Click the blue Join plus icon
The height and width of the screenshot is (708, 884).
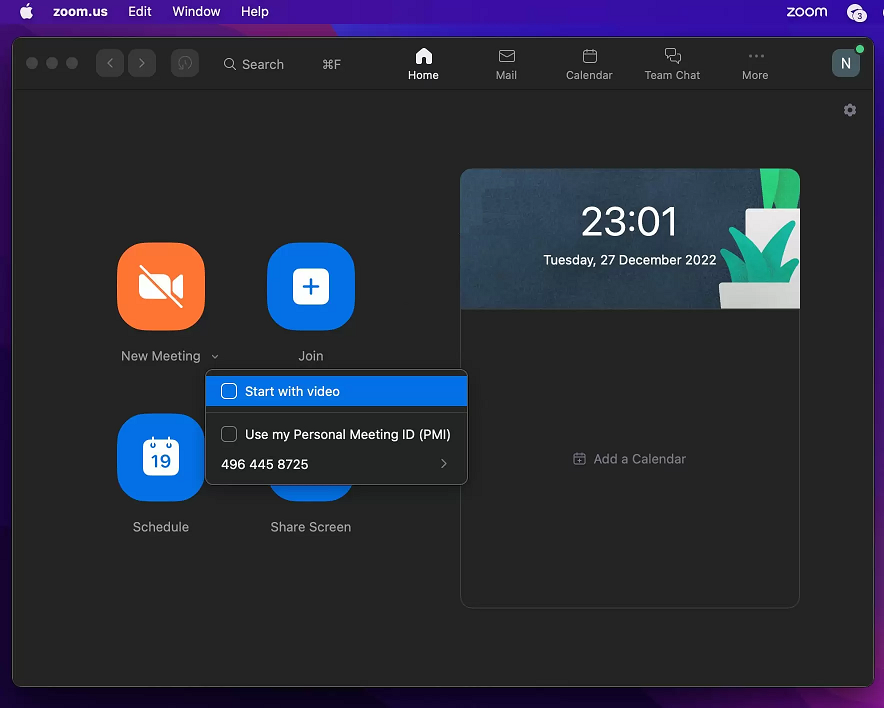[x=311, y=286]
